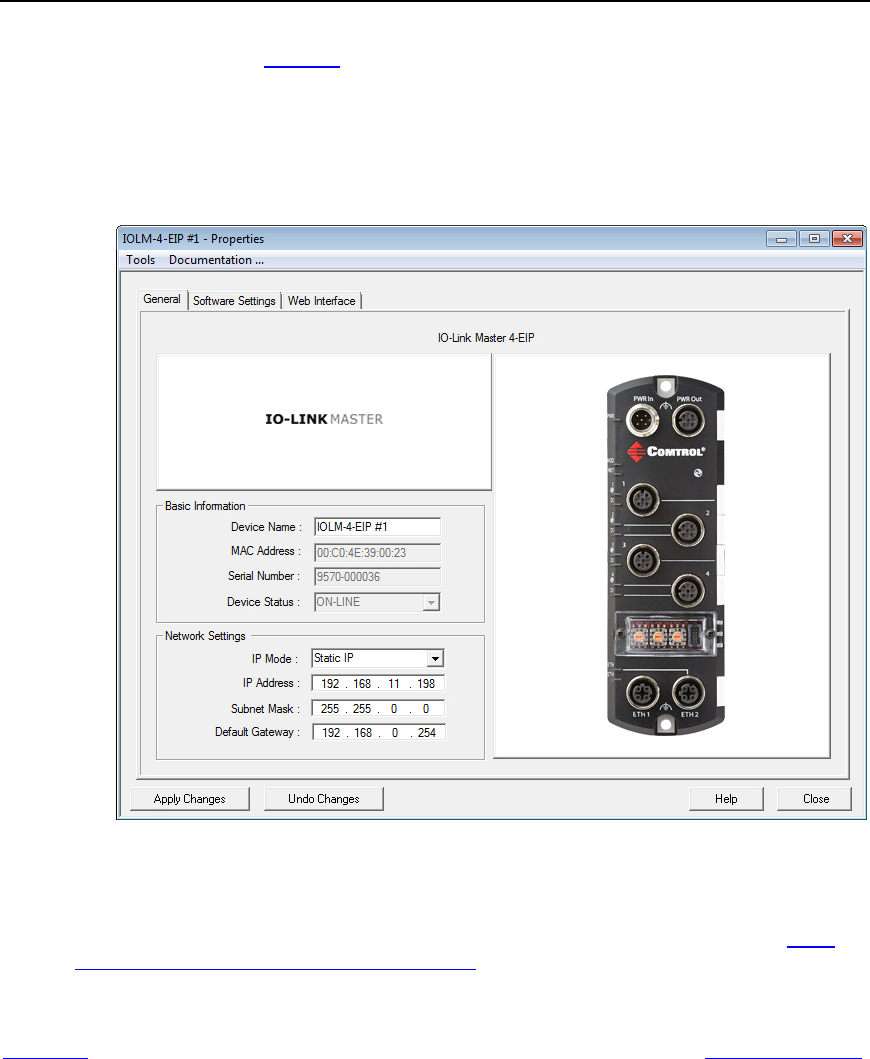Click Apply Changes button
The width and height of the screenshot is (870, 1059).
pyautogui.click(x=190, y=799)
